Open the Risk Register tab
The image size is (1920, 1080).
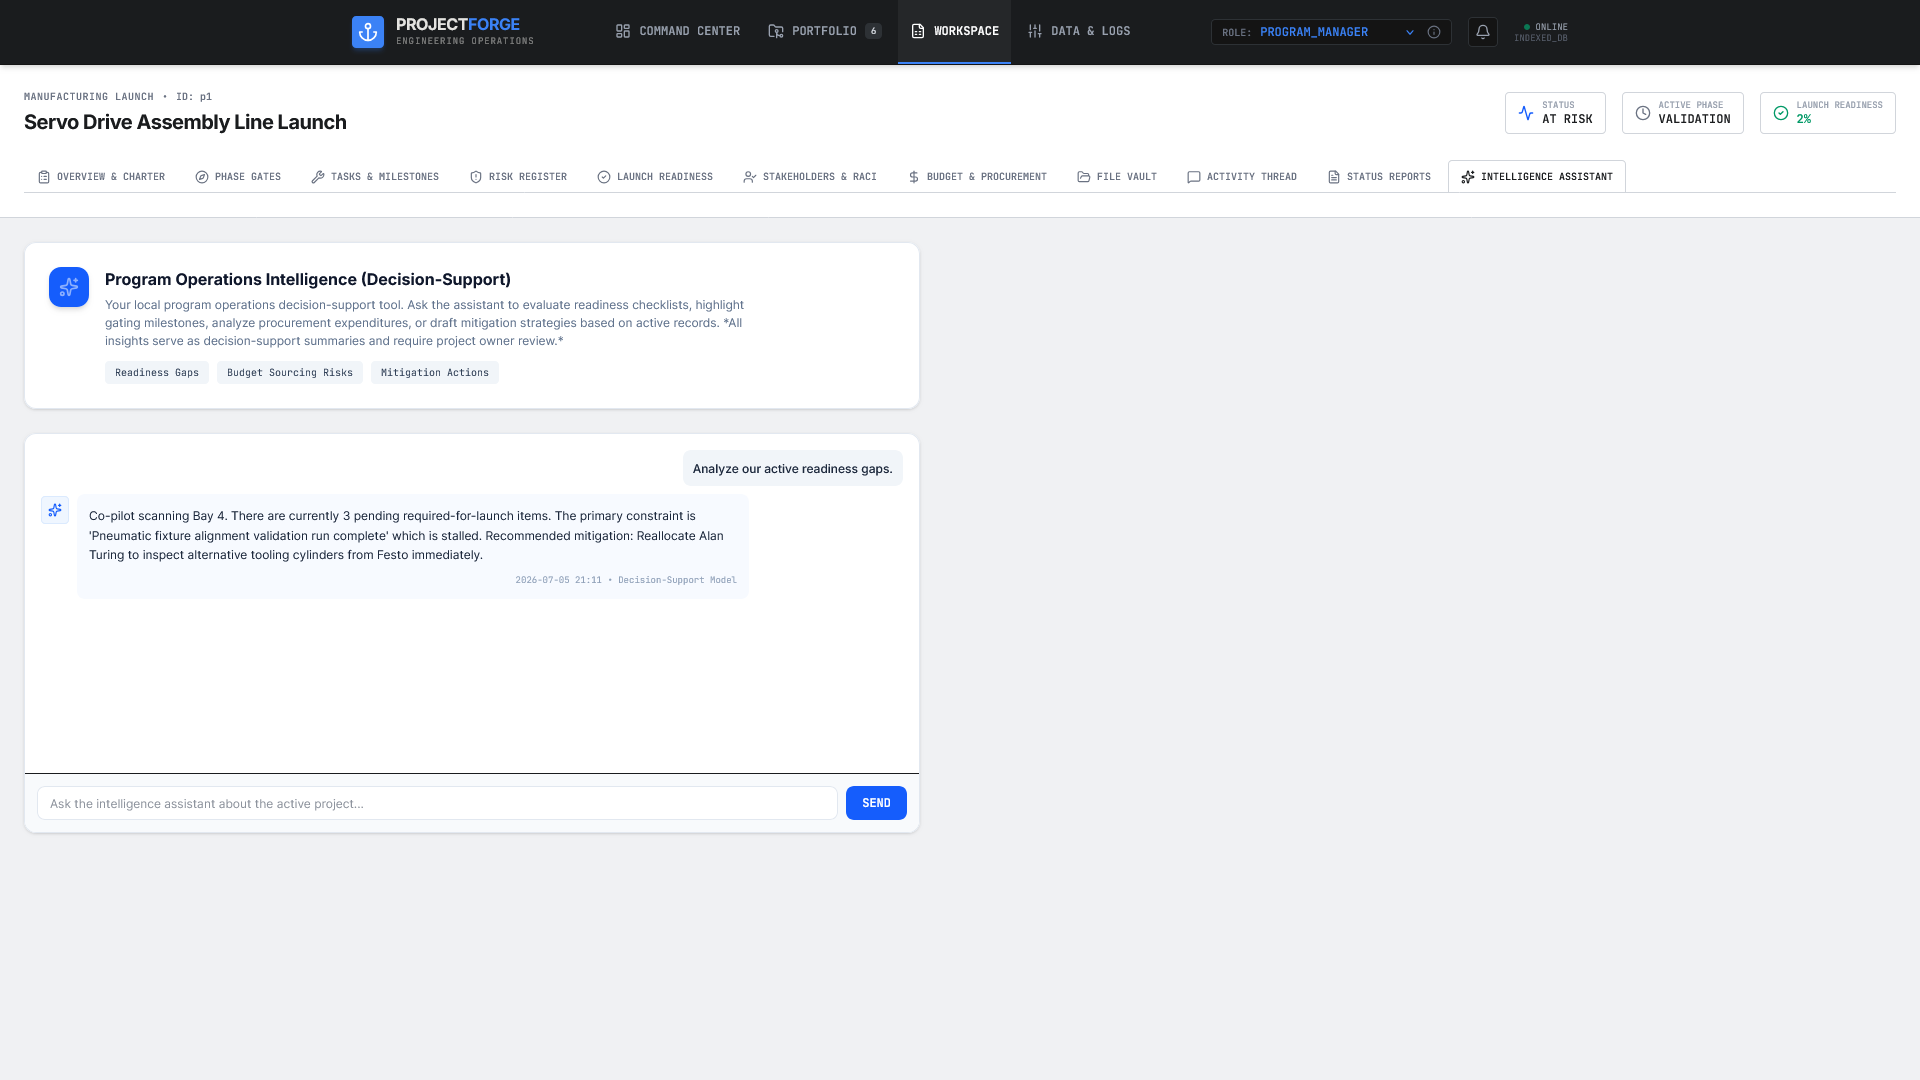pyautogui.click(x=518, y=177)
